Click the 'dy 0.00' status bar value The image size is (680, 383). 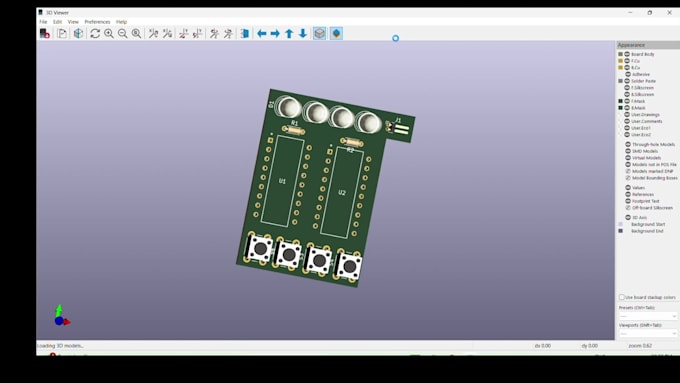coord(589,346)
